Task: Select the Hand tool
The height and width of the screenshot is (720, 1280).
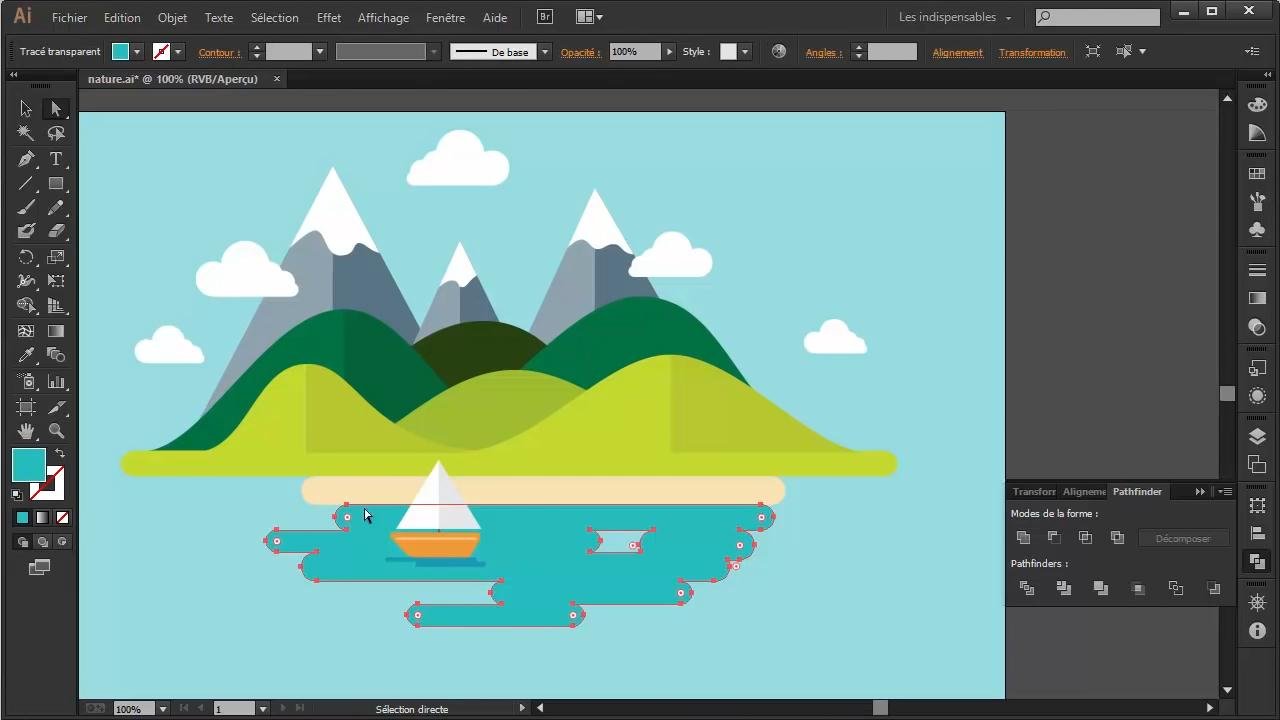Action: pyautogui.click(x=26, y=431)
